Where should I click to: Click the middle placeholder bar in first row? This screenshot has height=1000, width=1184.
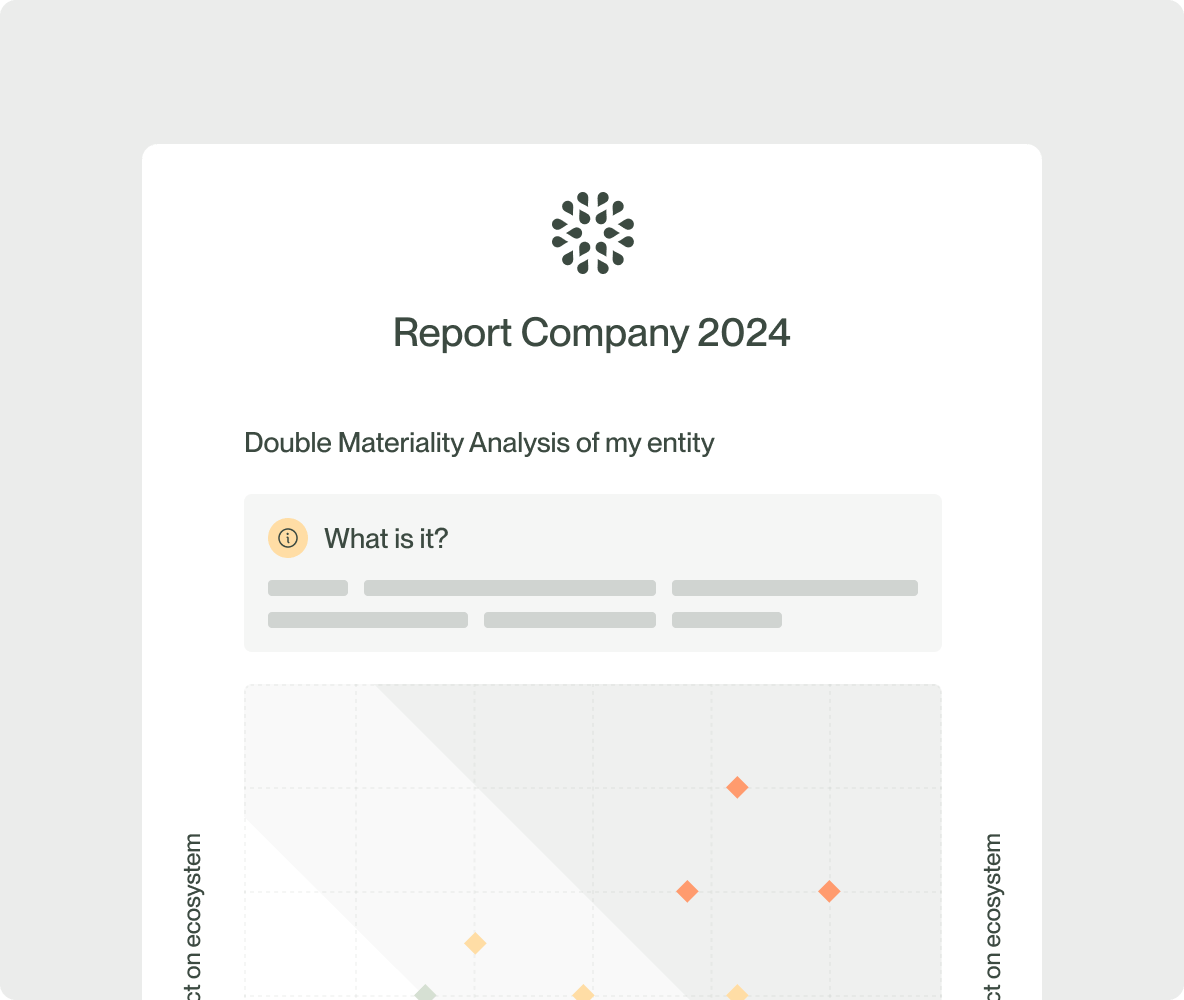(x=510, y=588)
